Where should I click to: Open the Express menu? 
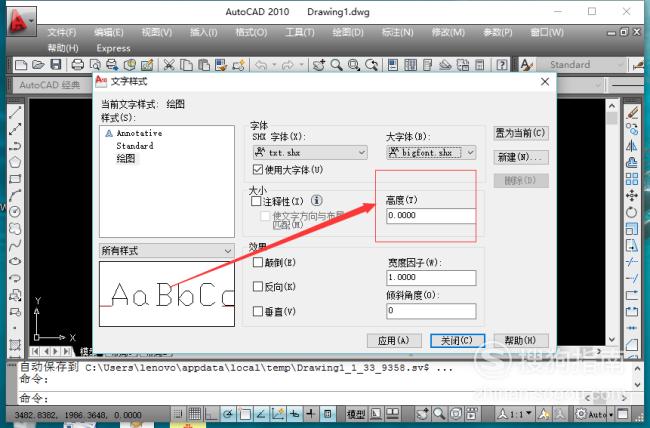(114, 48)
